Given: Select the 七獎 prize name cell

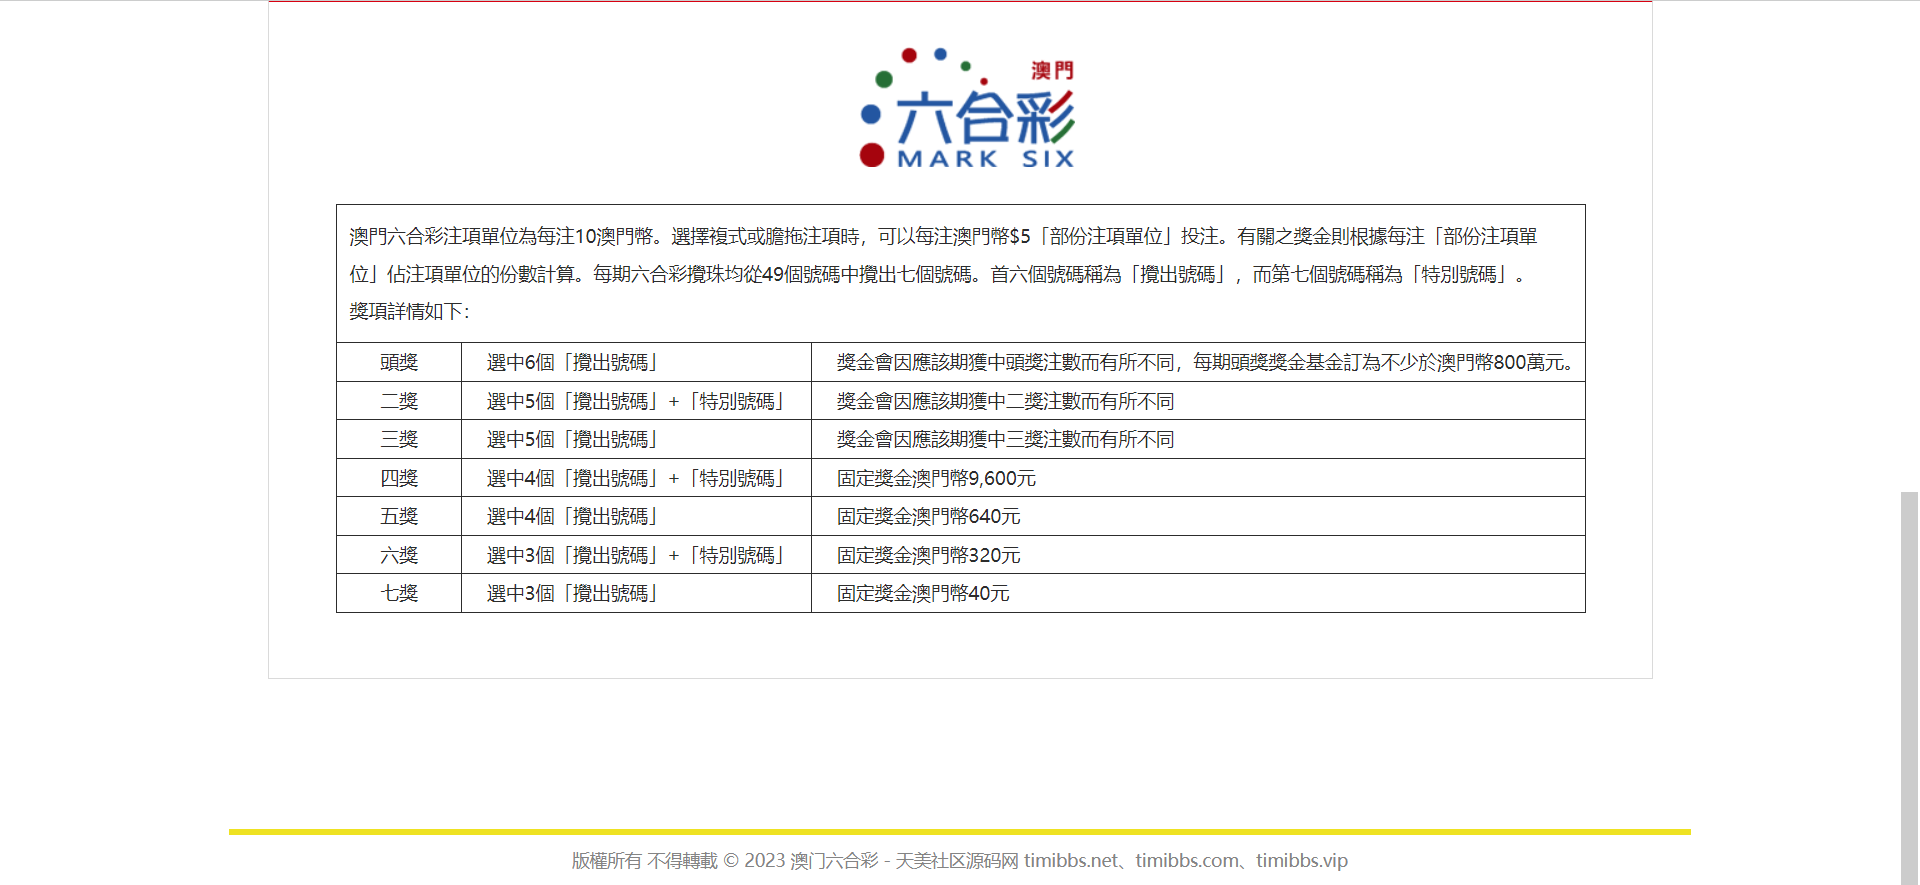Looking at the screenshot, I should point(399,593).
